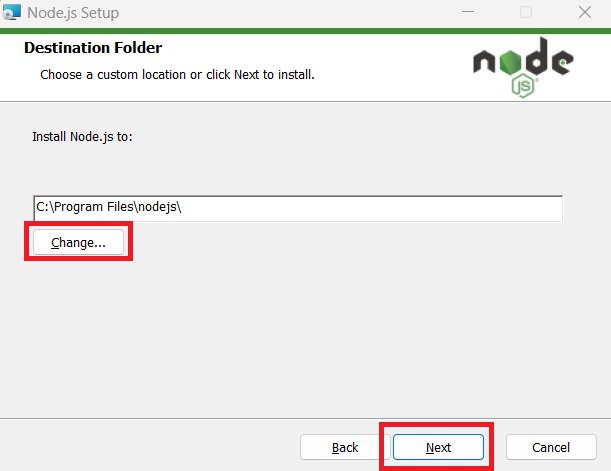
Task: Click the Node.js logo in header
Action: (523, 67)
